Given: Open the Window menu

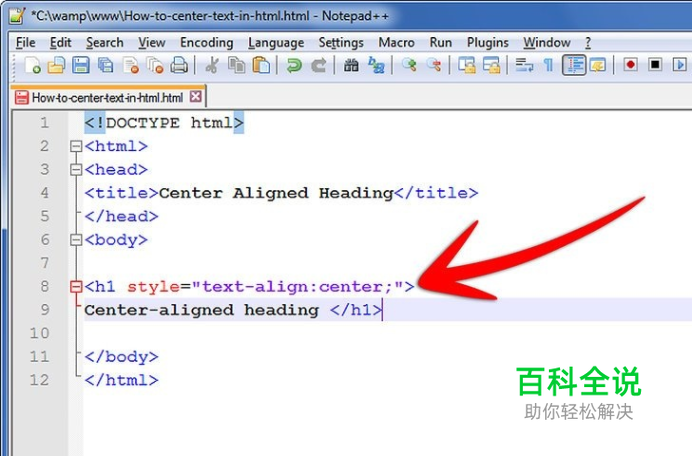Looking at the screenshot, I should tap(547, 42).
